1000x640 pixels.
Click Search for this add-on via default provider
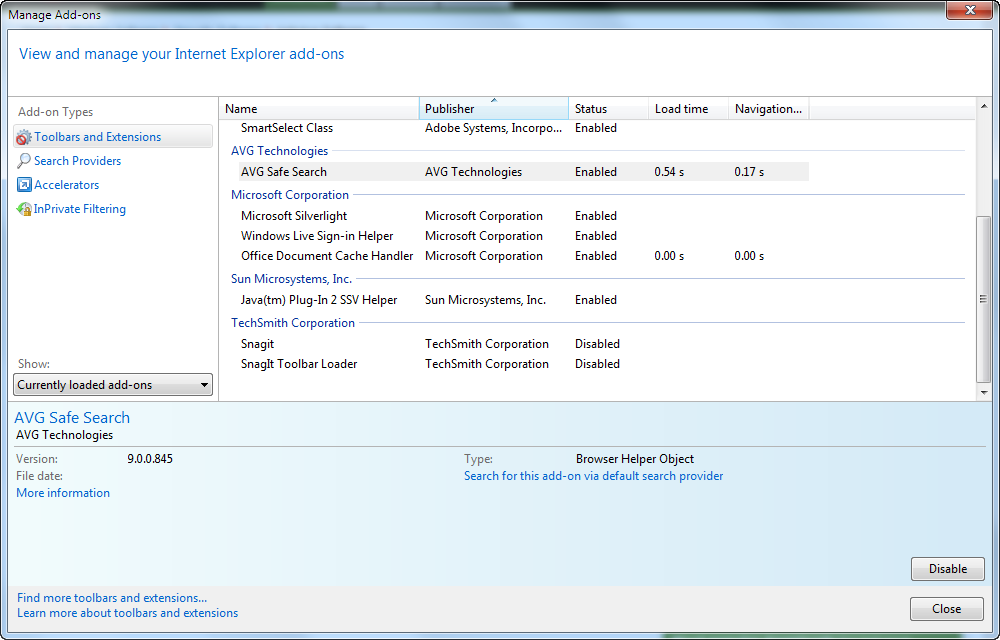(x=593, y=476)
